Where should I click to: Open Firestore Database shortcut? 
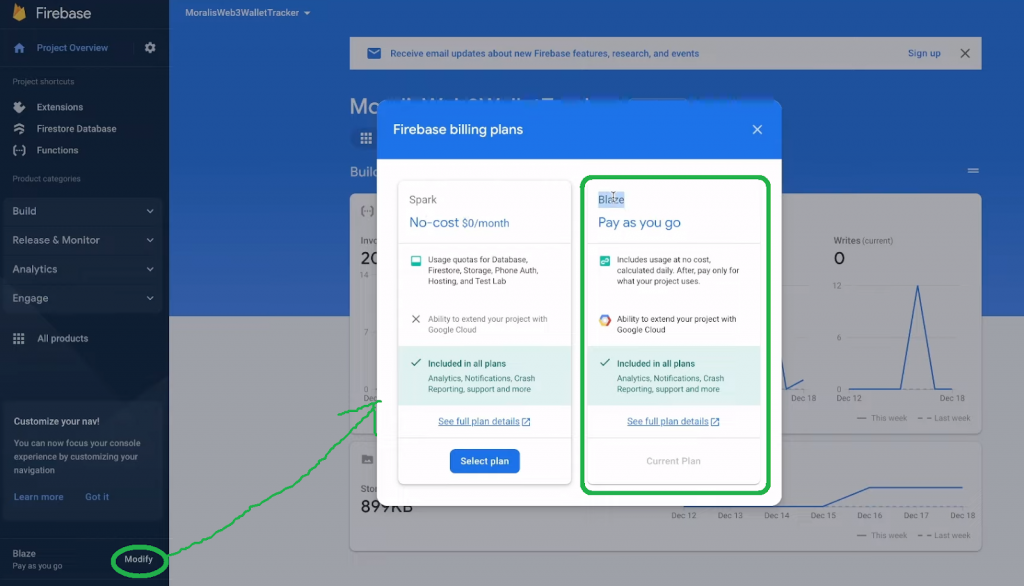[x=76, y=129]
